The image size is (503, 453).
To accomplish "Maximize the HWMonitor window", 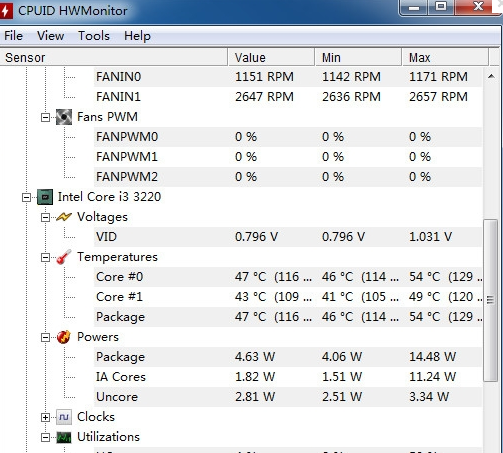I will [x=441, y=7].
